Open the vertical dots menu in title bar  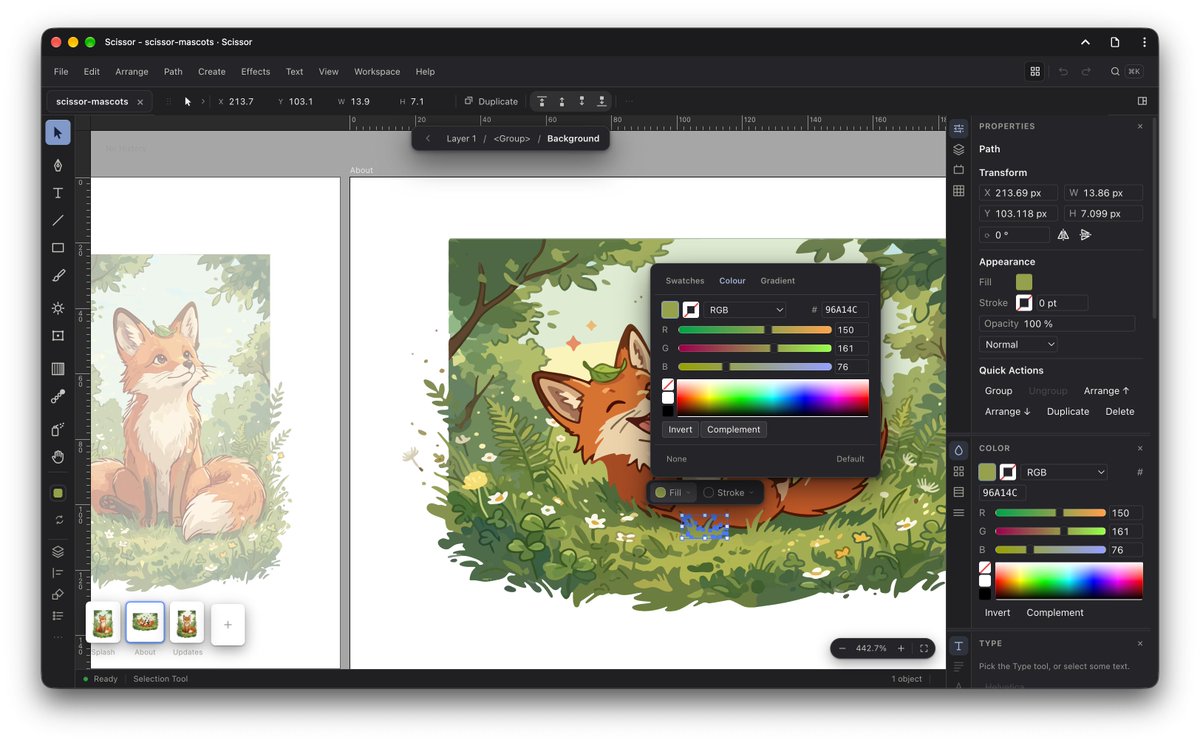[1145, 42]
